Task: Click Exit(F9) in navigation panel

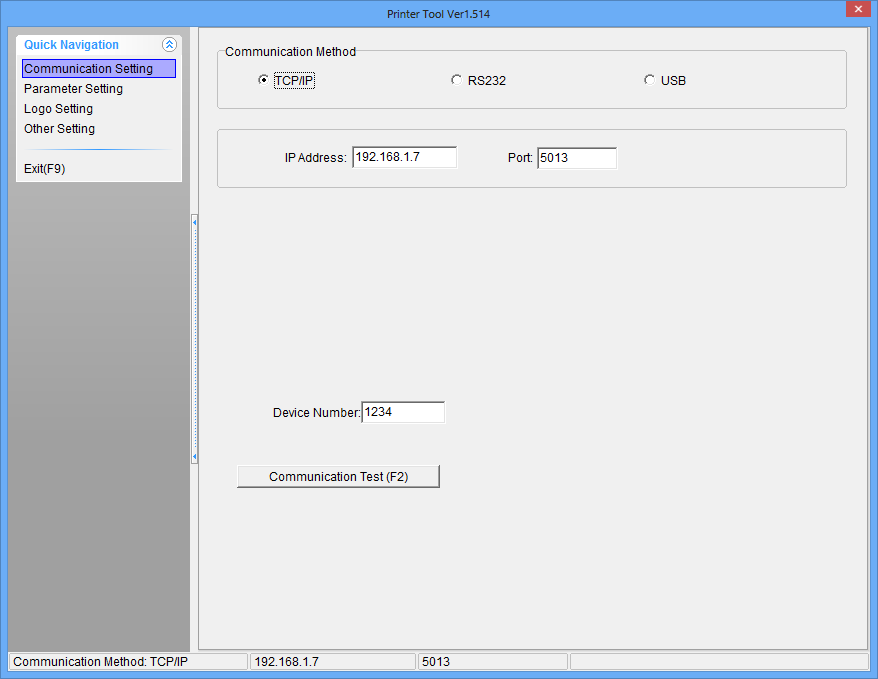Action: [44, 169]
